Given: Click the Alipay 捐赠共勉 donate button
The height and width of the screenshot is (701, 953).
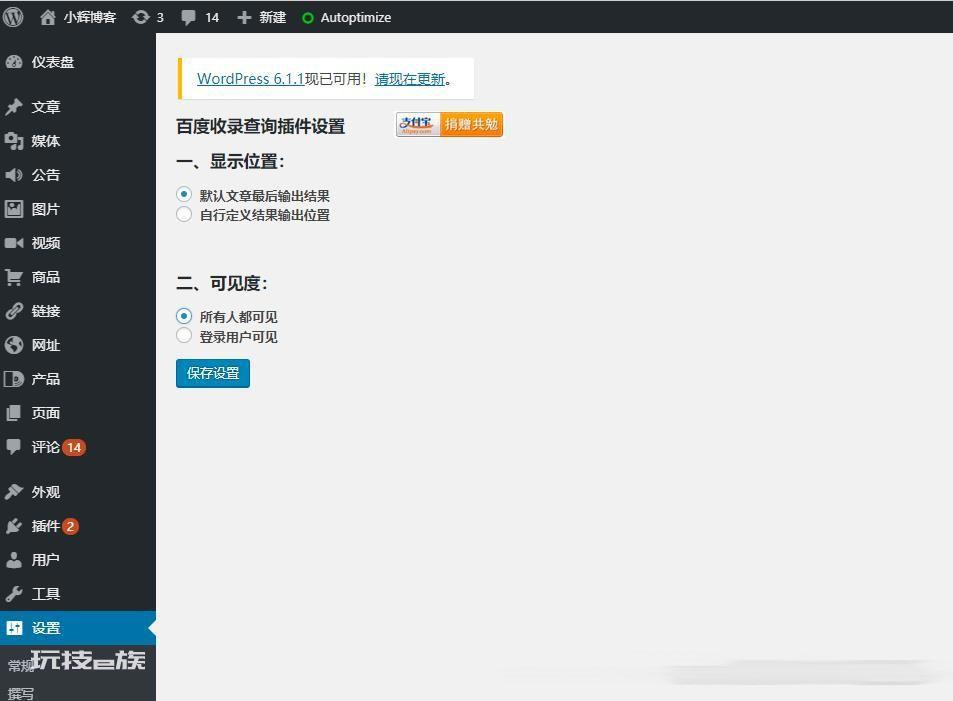Looking at the screenshot, I should 449,125.
